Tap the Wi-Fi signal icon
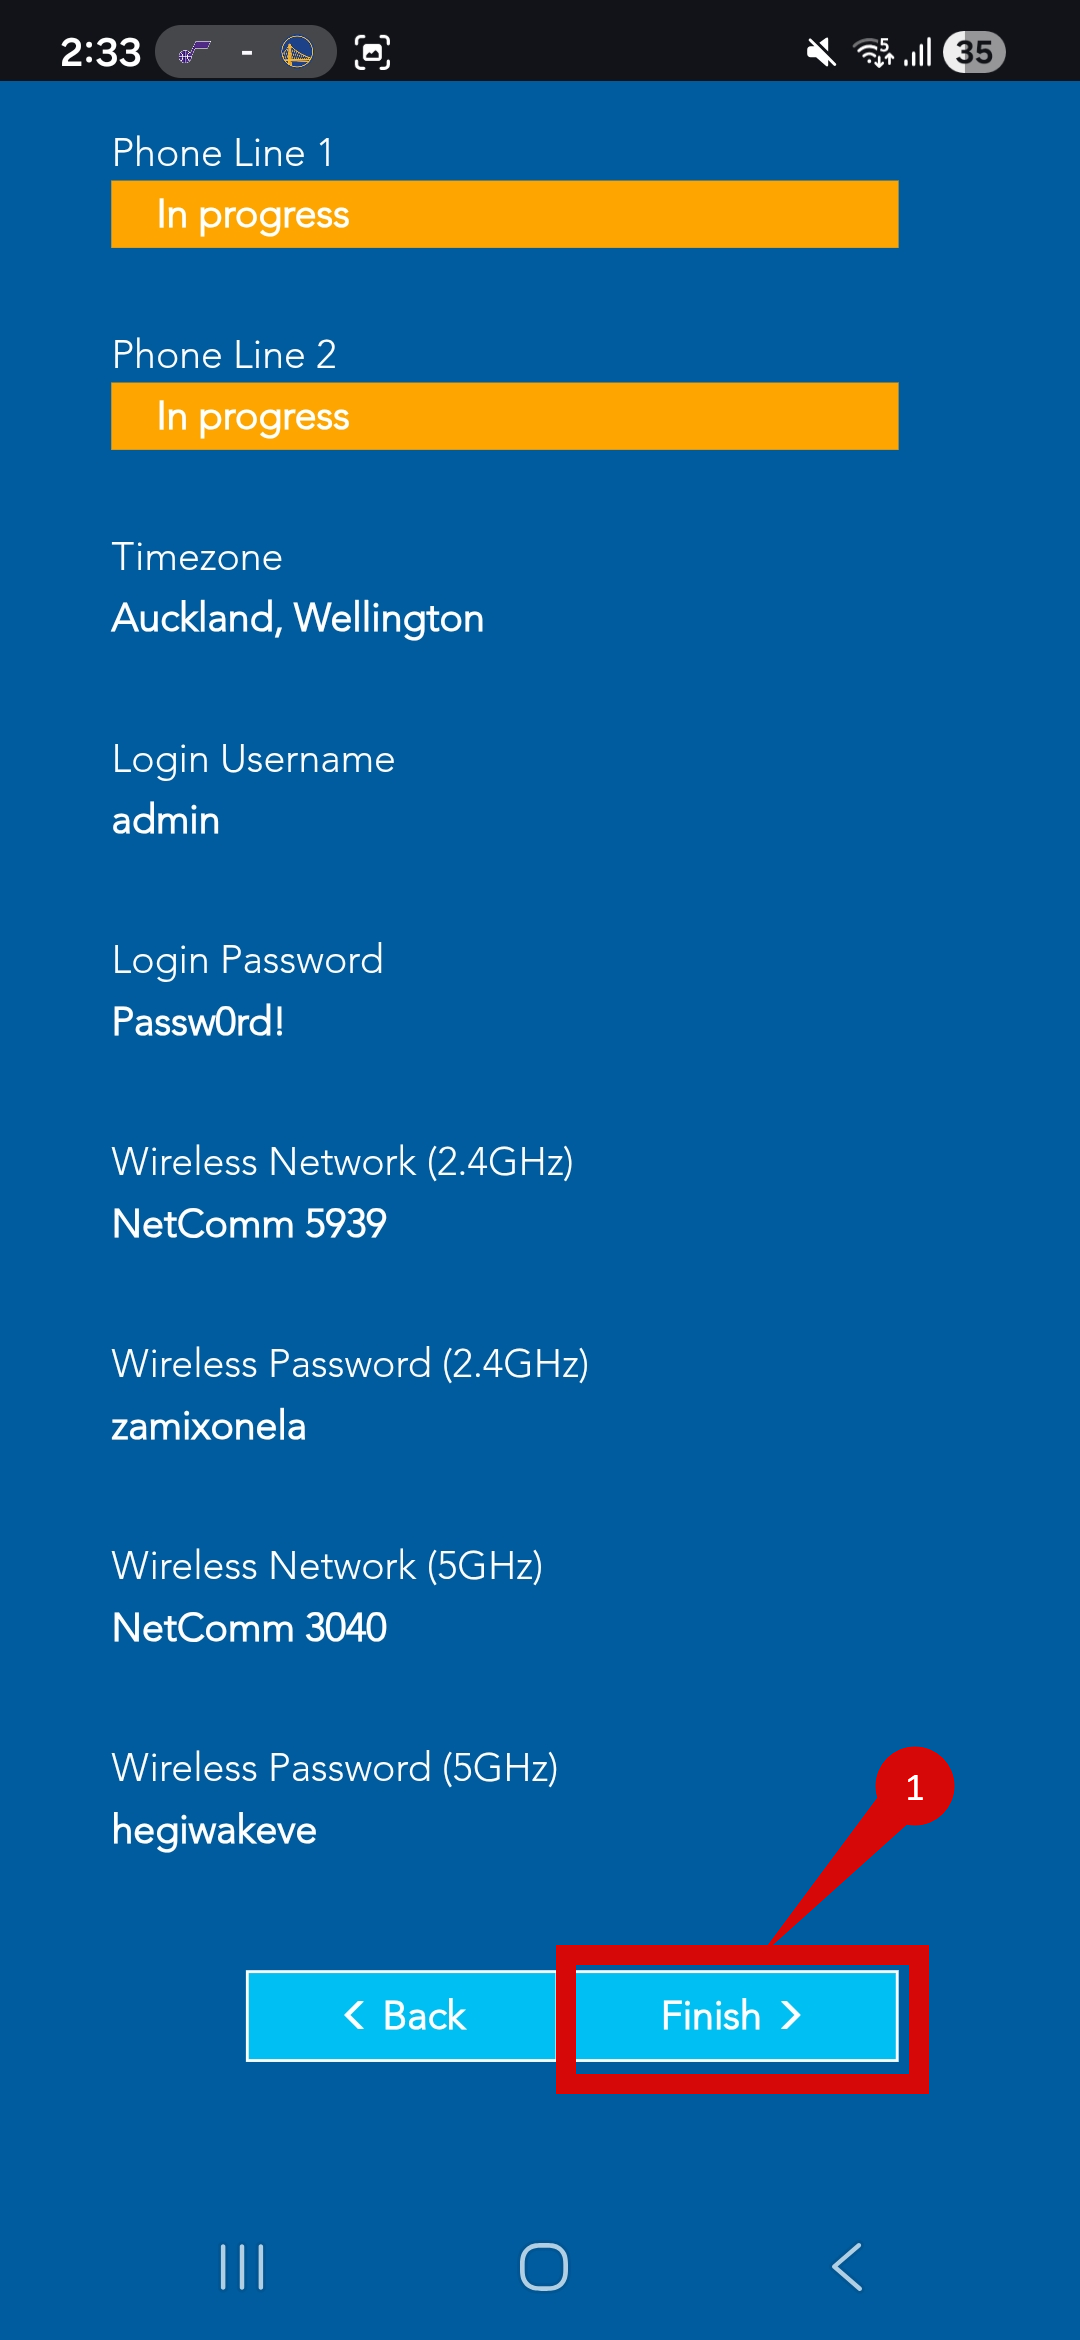Image resolution: width=1080 pixels, height=2340 pixels. [x=872, y=51]
